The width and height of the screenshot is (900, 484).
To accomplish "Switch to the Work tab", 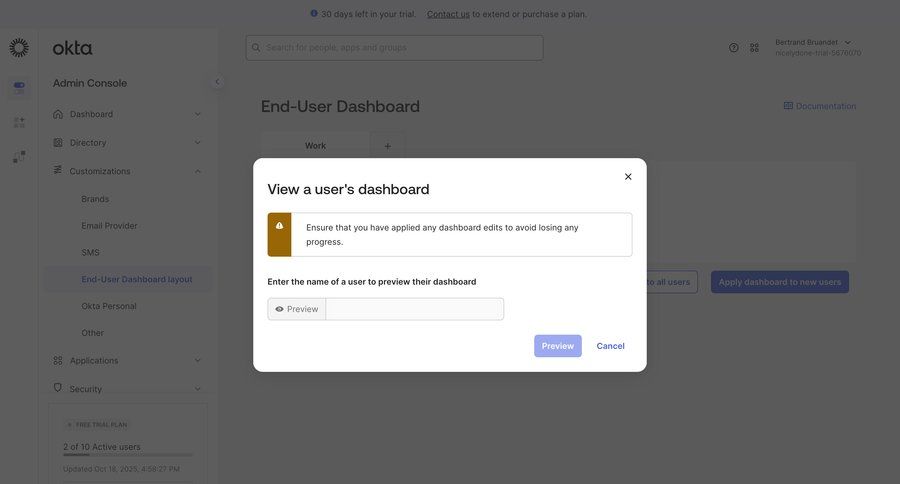I will pyautogui.click(x=315, y=146).
